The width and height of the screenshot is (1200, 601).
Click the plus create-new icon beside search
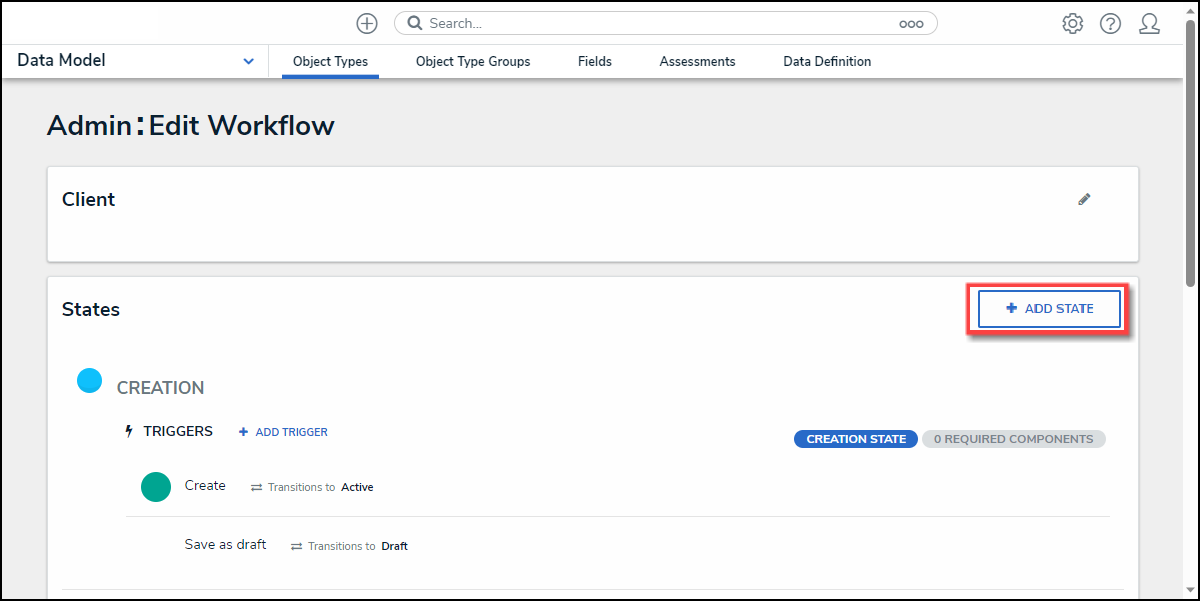coord(367,23)
